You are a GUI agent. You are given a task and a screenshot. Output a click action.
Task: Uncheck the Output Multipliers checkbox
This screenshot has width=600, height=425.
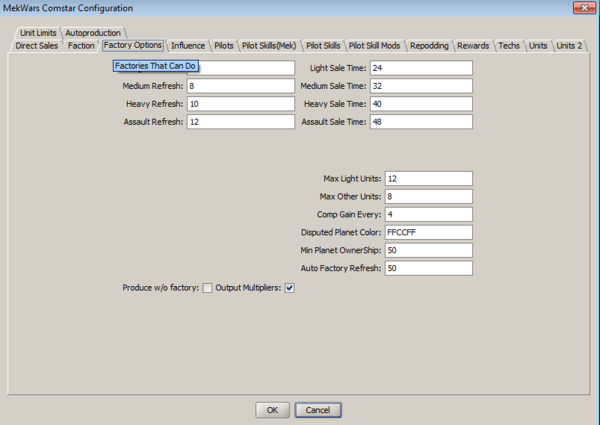[x=289, y=289]
